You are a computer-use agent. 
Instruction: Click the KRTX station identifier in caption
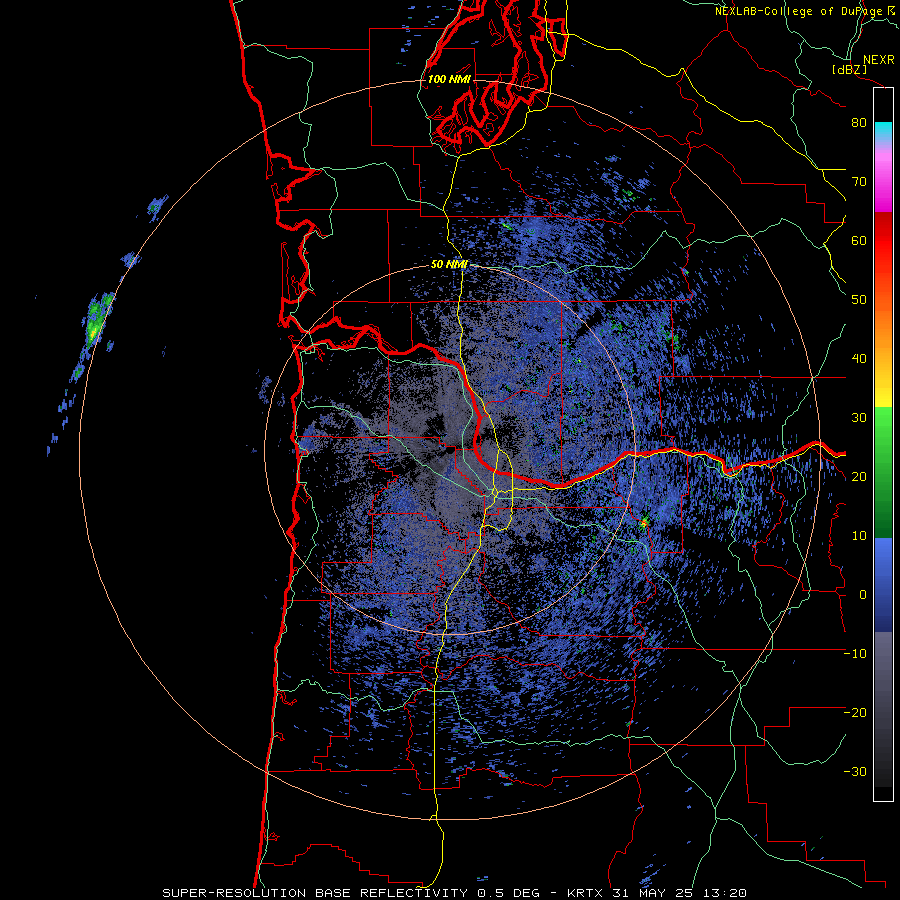pos(585,893)
